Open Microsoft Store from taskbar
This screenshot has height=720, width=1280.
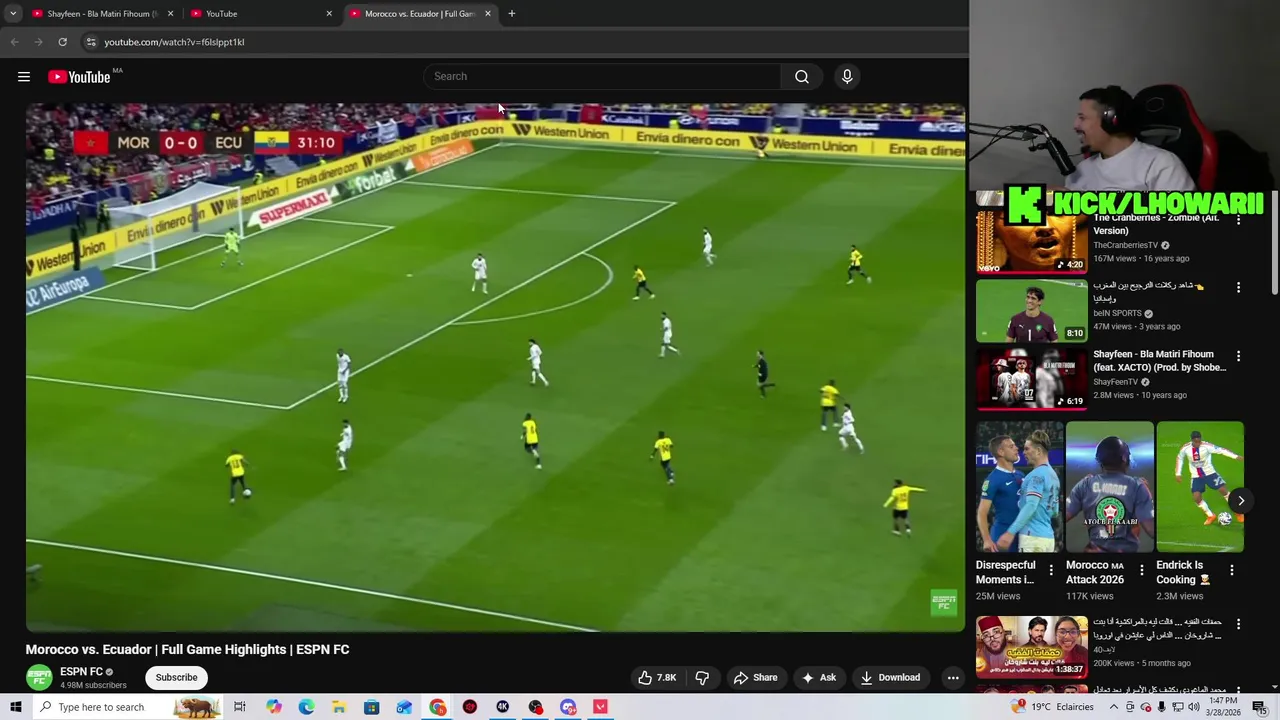click(x=371, y=707)
